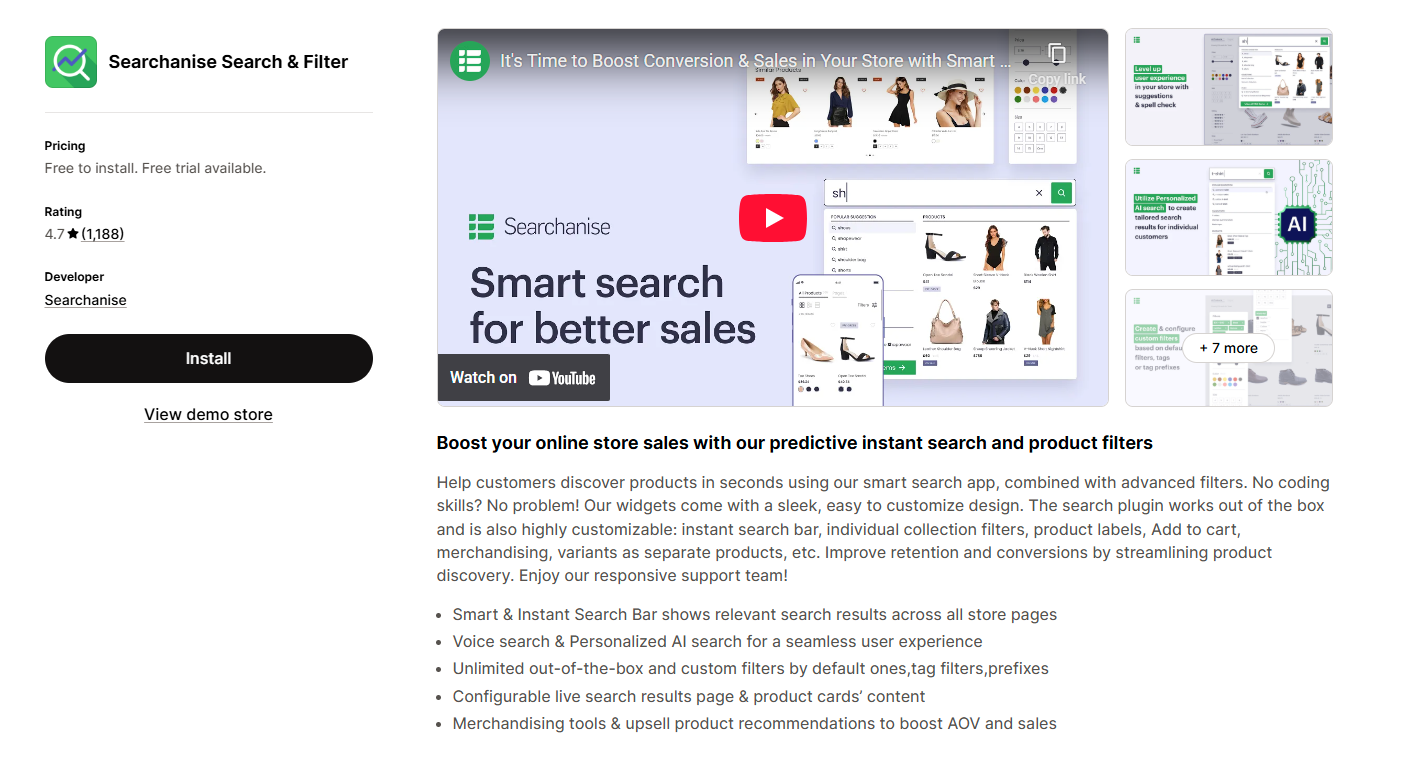Viewport: 1421px width, 771px height.
Task: Open the Searchanise developer page
Action: click(85, 300)
